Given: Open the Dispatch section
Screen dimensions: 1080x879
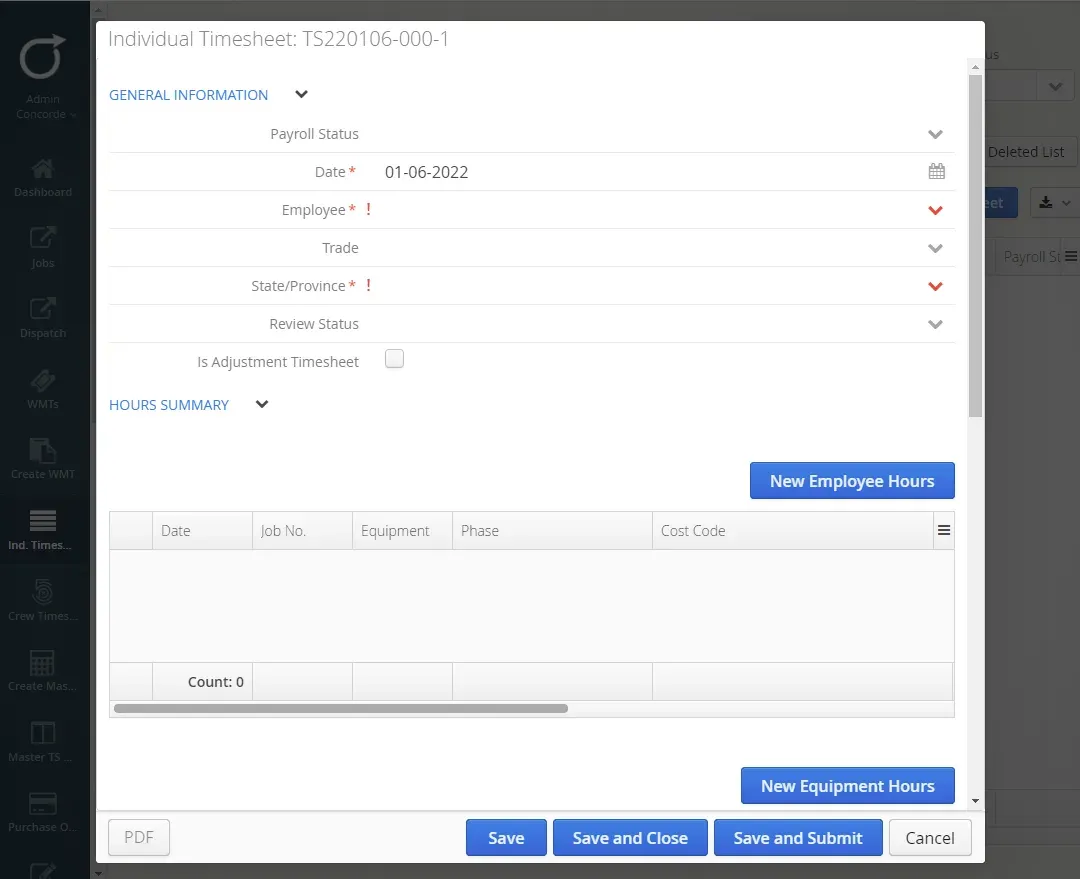Looking at the screenshot, I should point(43,315).
